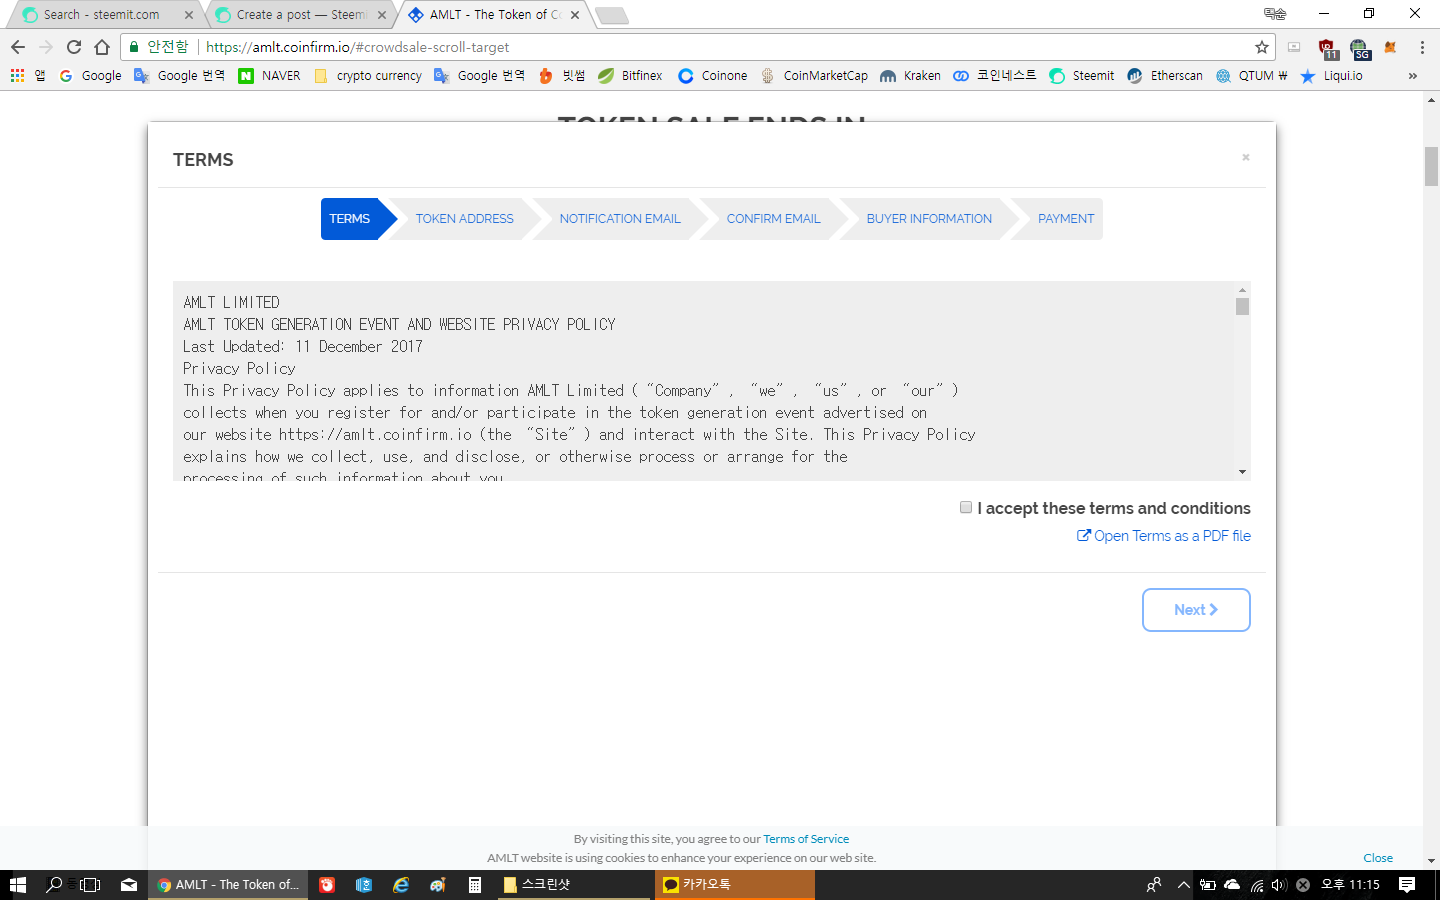The image size is (1440, 900).
Task: Close the cookie notice banner
Action: [1378, 858]
